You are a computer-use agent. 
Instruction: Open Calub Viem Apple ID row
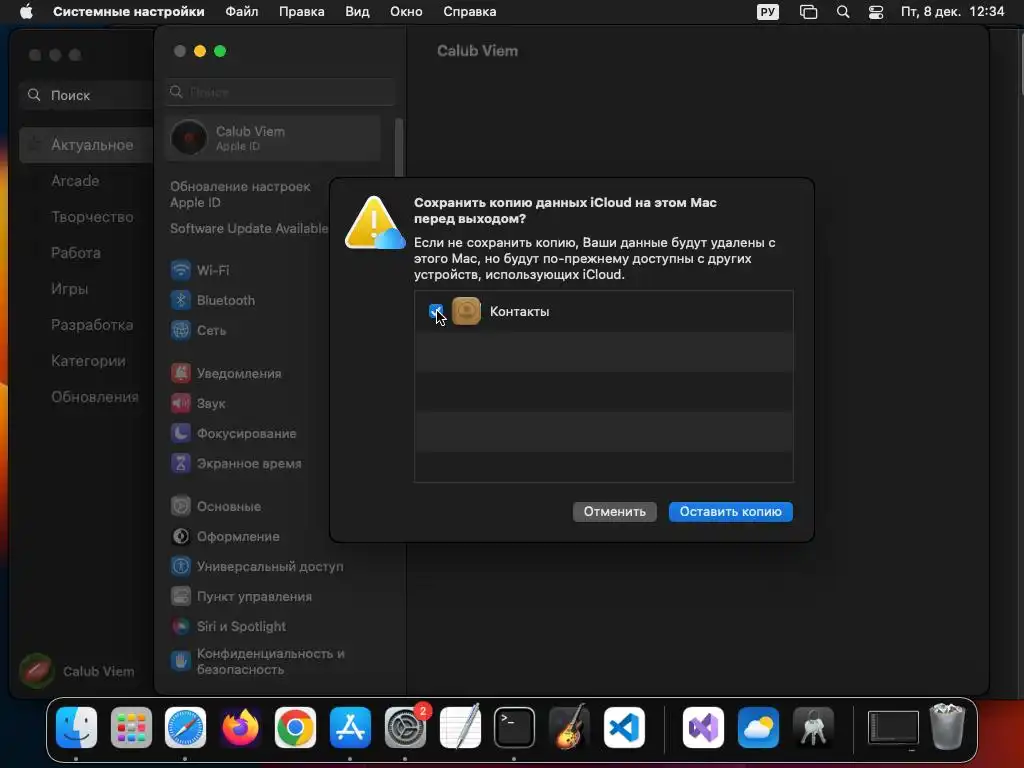[x=273, y=138]
